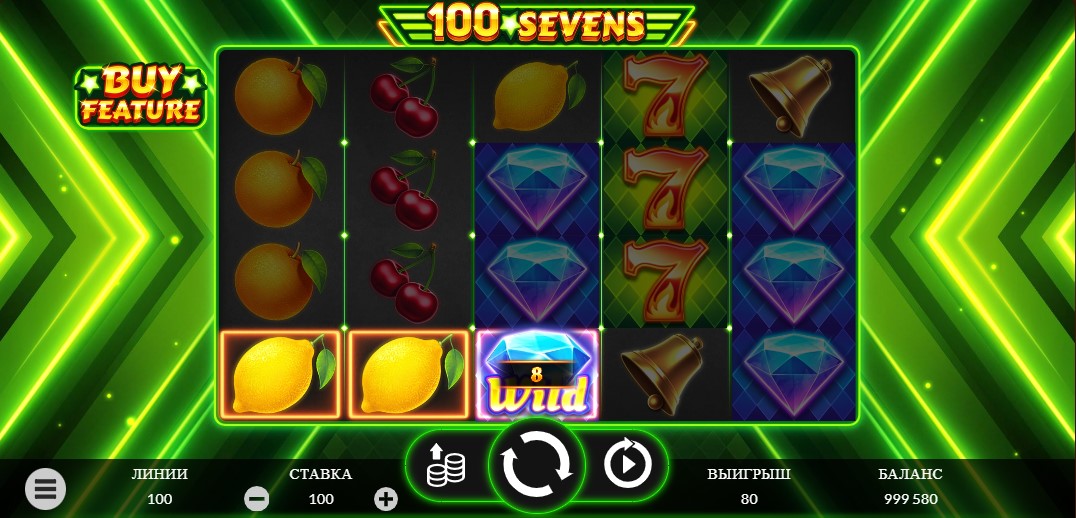The height and width of the screenshot is (518, 1076).
Task: Spin the reels with central button
Action: [536, 464]
